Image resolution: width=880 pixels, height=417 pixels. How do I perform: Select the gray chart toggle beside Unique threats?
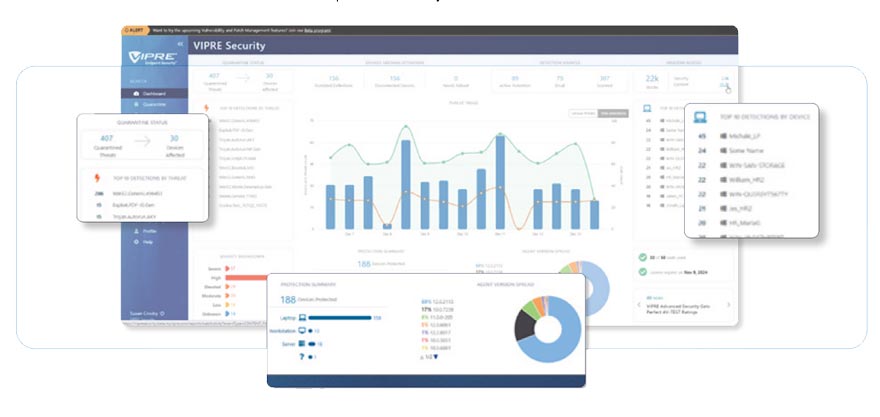coord(613,113)
